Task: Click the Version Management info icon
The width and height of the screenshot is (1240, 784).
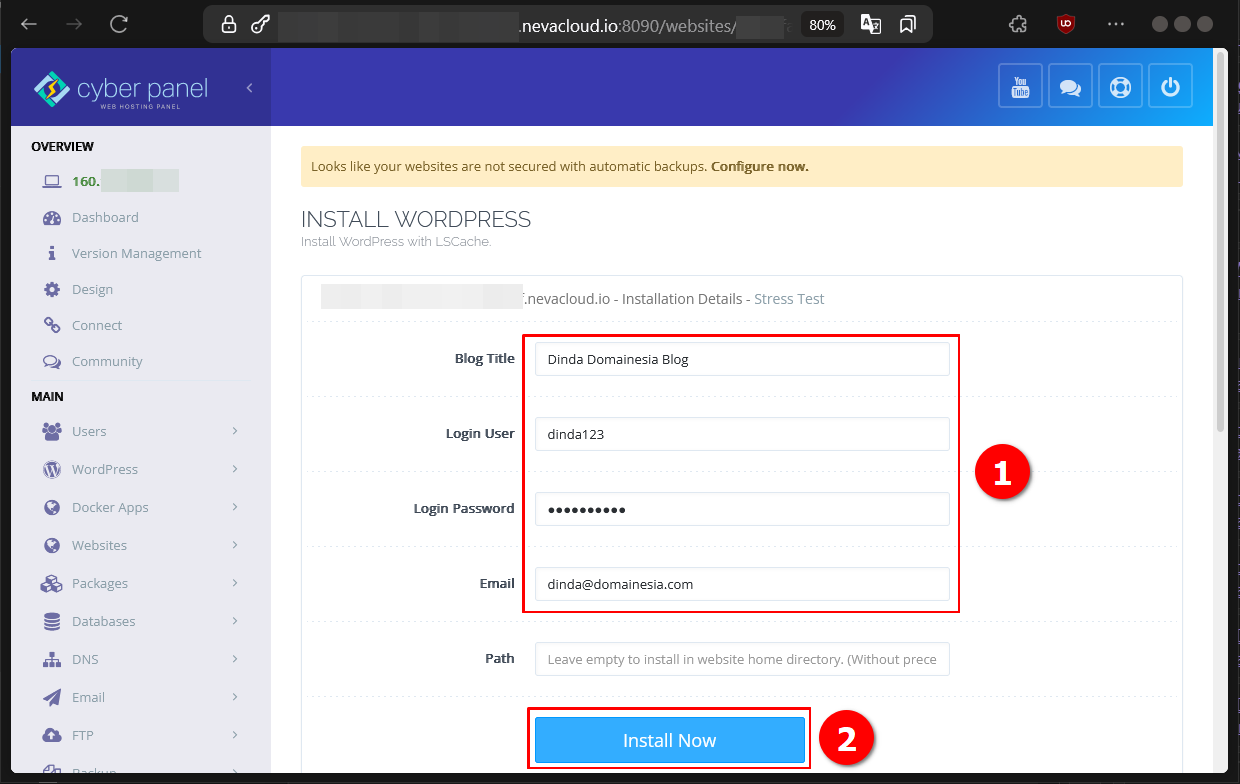Action: coord(52,253)
